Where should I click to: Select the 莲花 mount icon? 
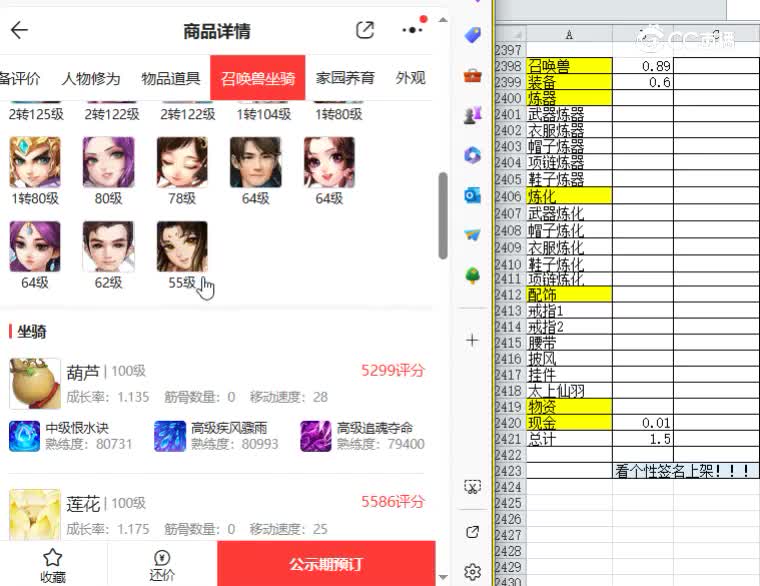click(x=35, y=515)
